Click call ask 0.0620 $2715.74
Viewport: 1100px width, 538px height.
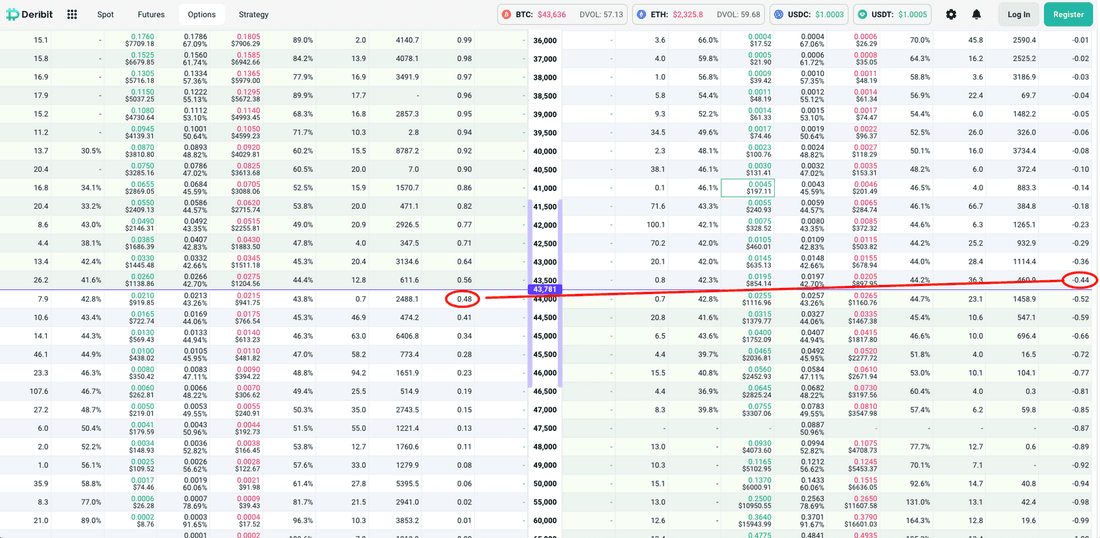point(248,206)
